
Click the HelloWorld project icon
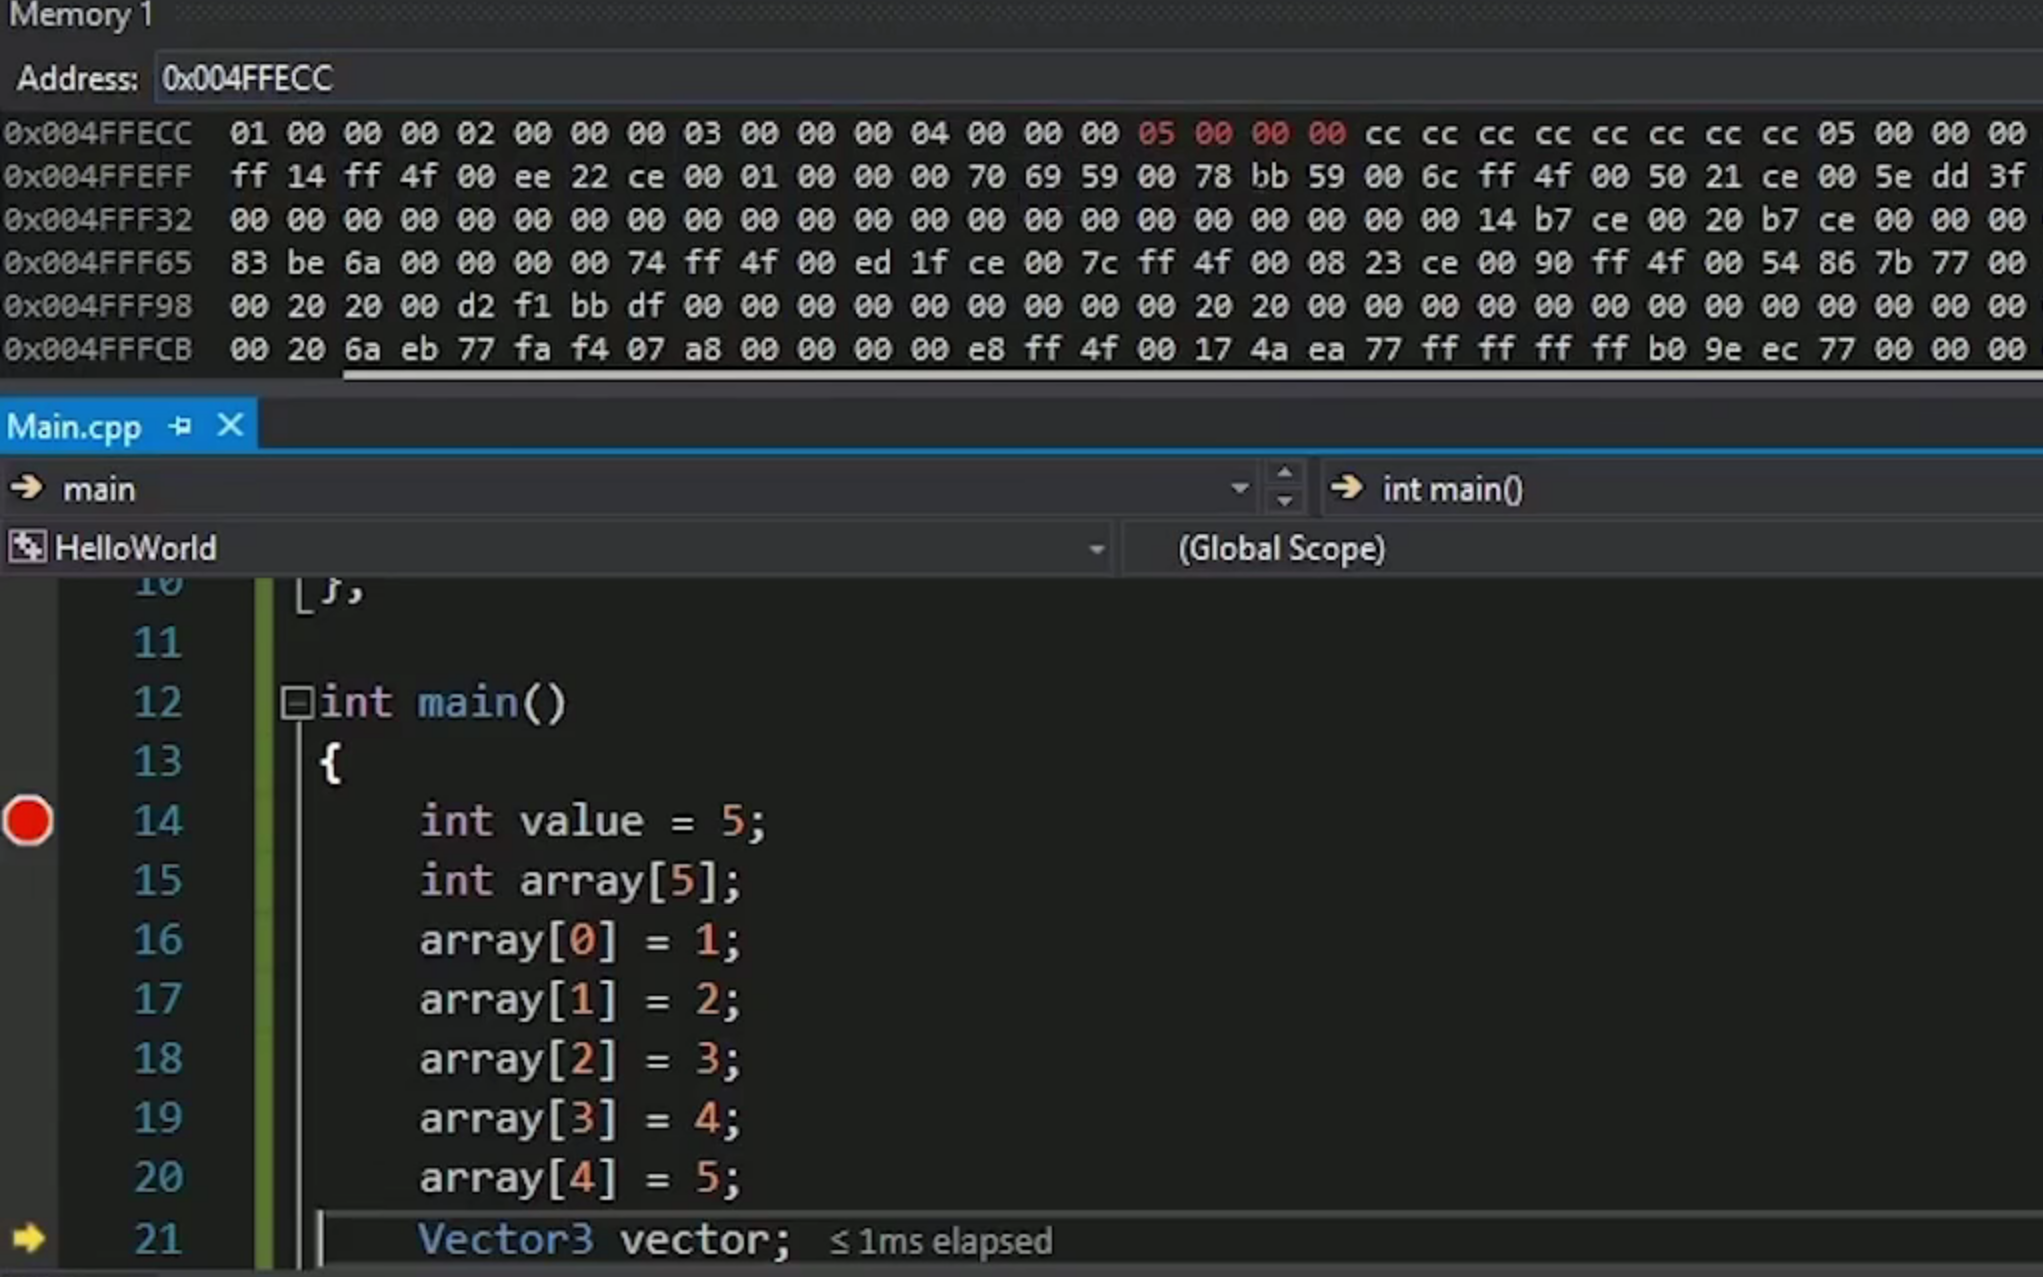click(27, 547)
